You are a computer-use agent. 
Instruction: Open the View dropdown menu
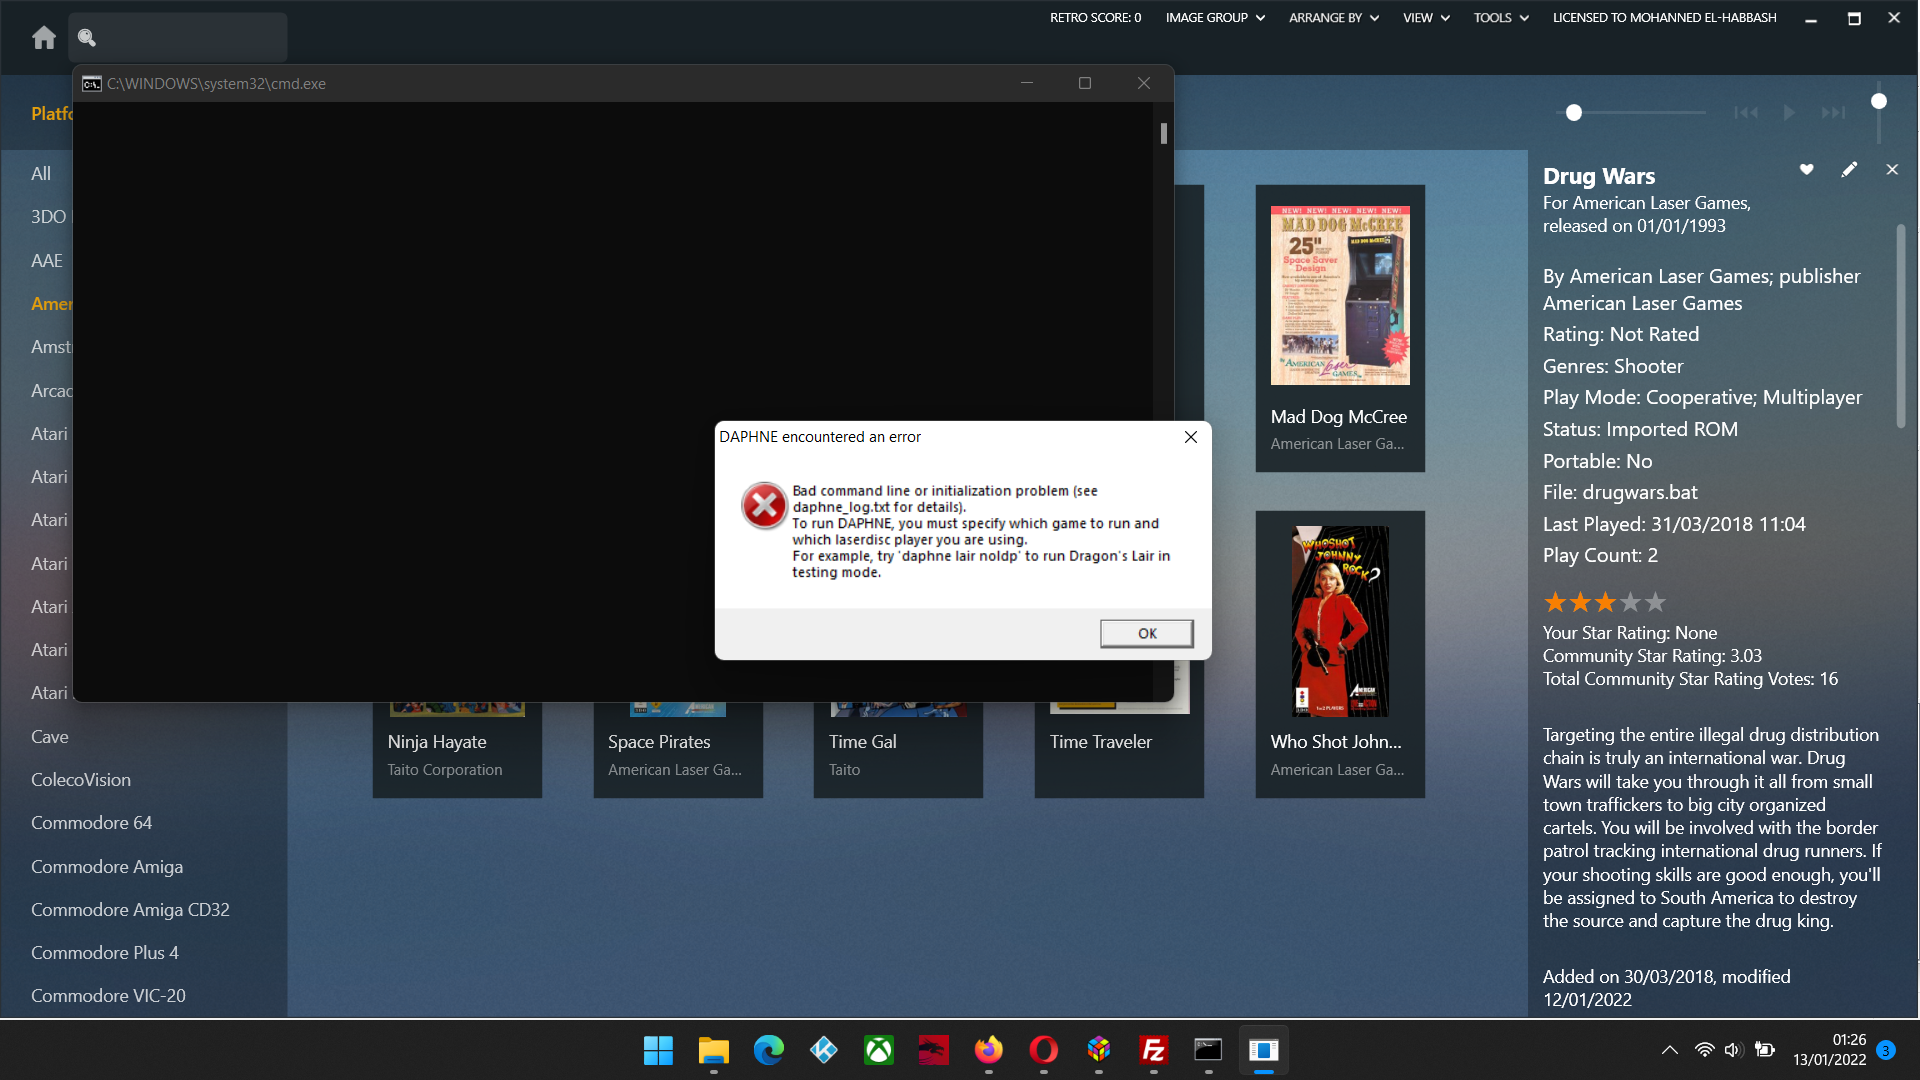pos(1426,18)
